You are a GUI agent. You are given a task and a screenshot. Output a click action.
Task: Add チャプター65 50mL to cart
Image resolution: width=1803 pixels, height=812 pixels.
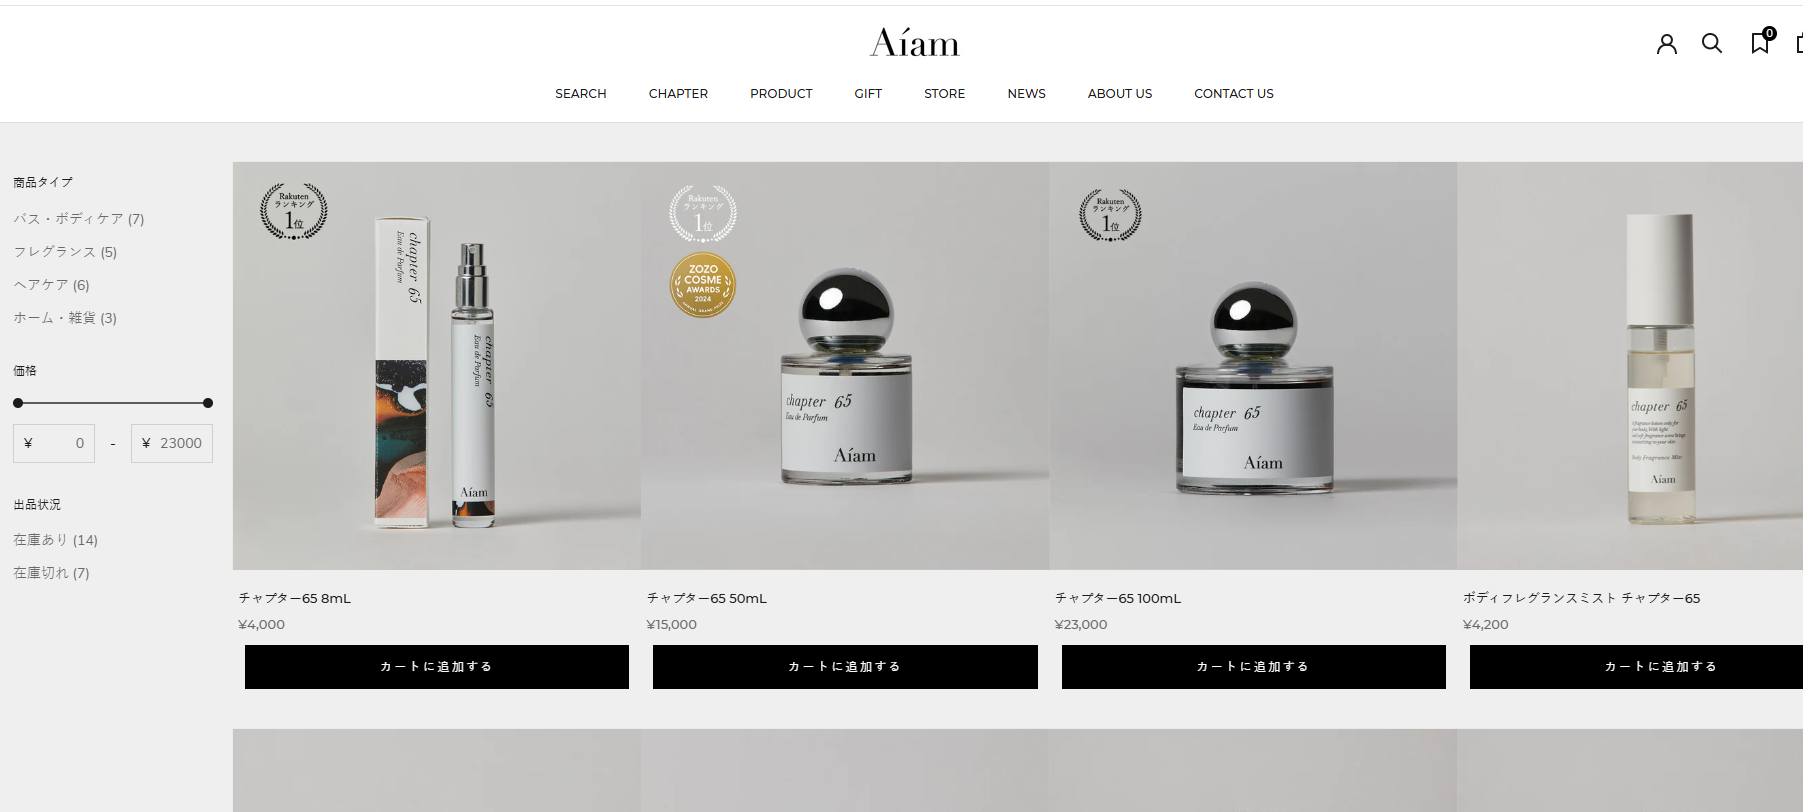[x=845, y=667]
